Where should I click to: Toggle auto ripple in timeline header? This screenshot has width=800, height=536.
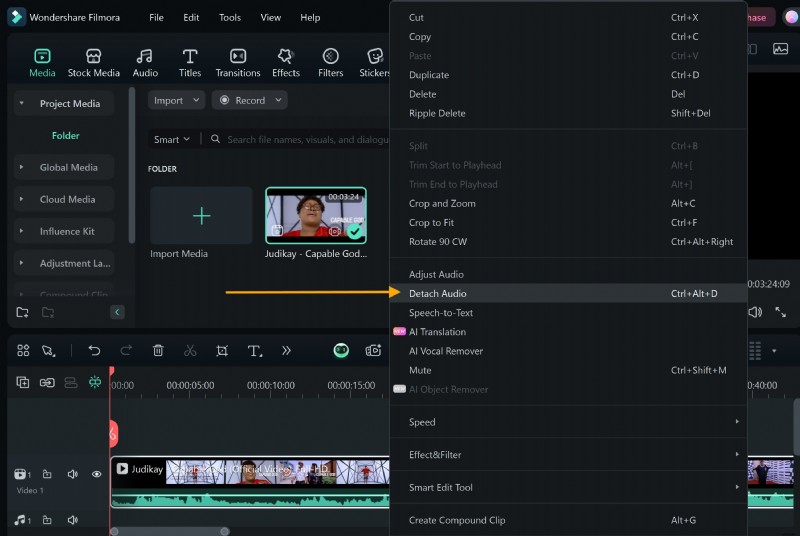pyautogui.click(x=71, y=382)
